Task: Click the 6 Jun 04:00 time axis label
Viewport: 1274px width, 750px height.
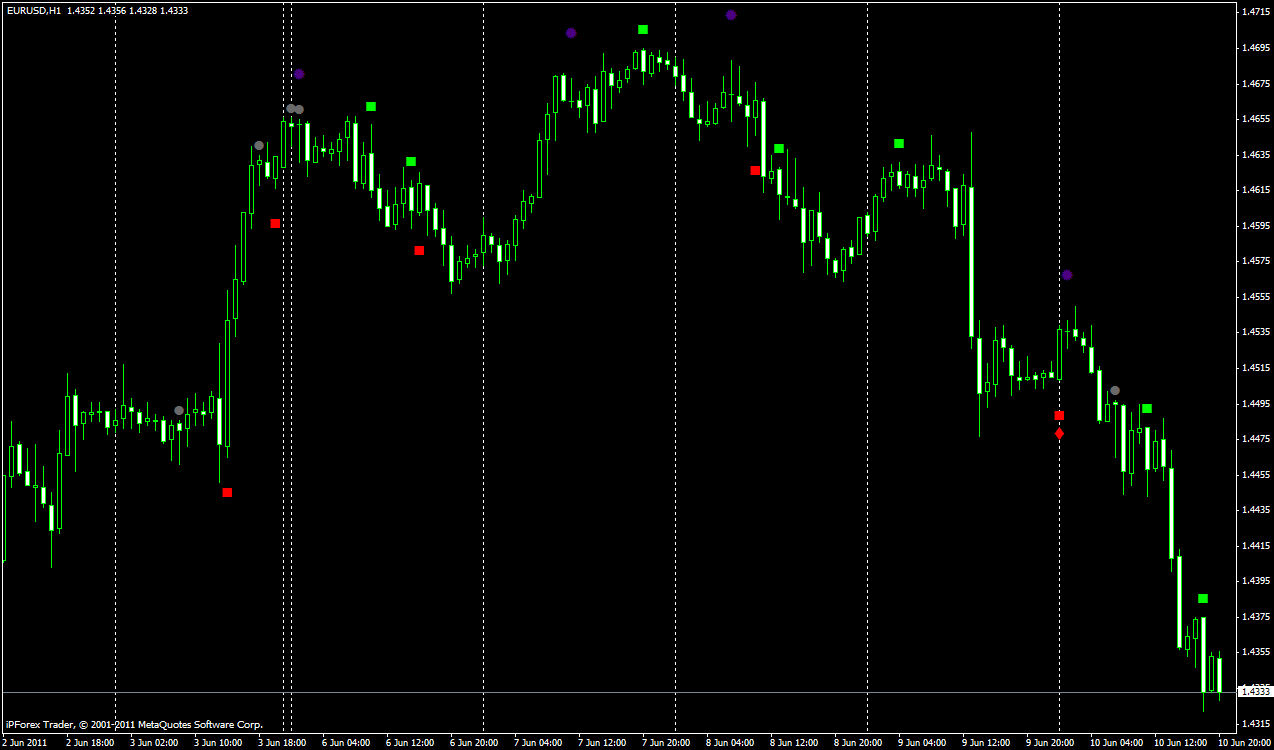Action: coord(345,743)
